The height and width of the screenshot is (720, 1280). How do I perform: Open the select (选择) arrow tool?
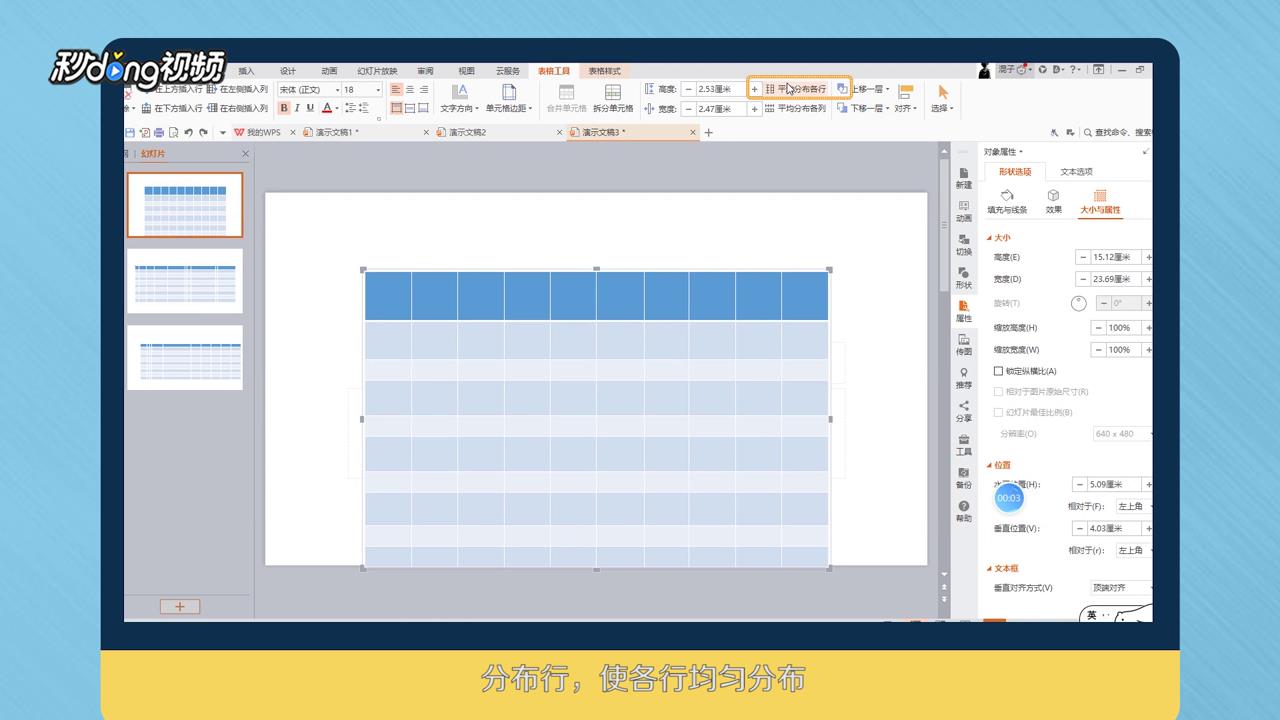[942, 98]
